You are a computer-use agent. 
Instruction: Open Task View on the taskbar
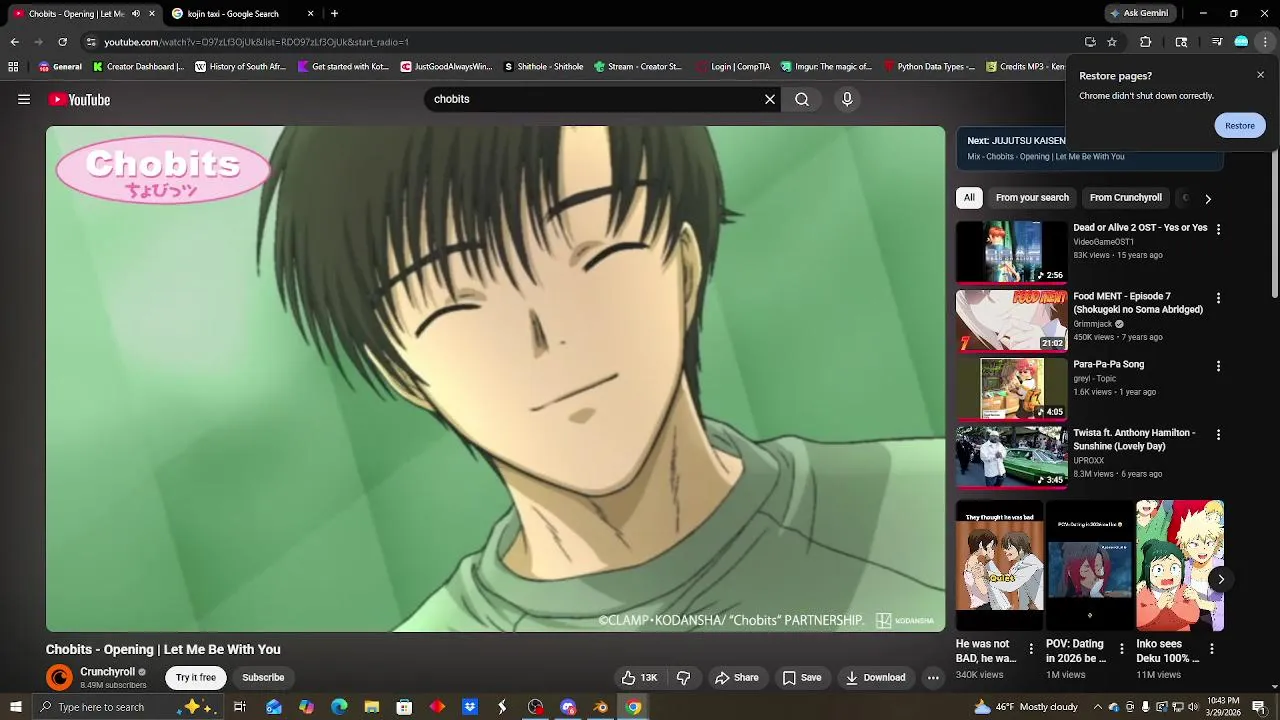[x=240, y=707]
